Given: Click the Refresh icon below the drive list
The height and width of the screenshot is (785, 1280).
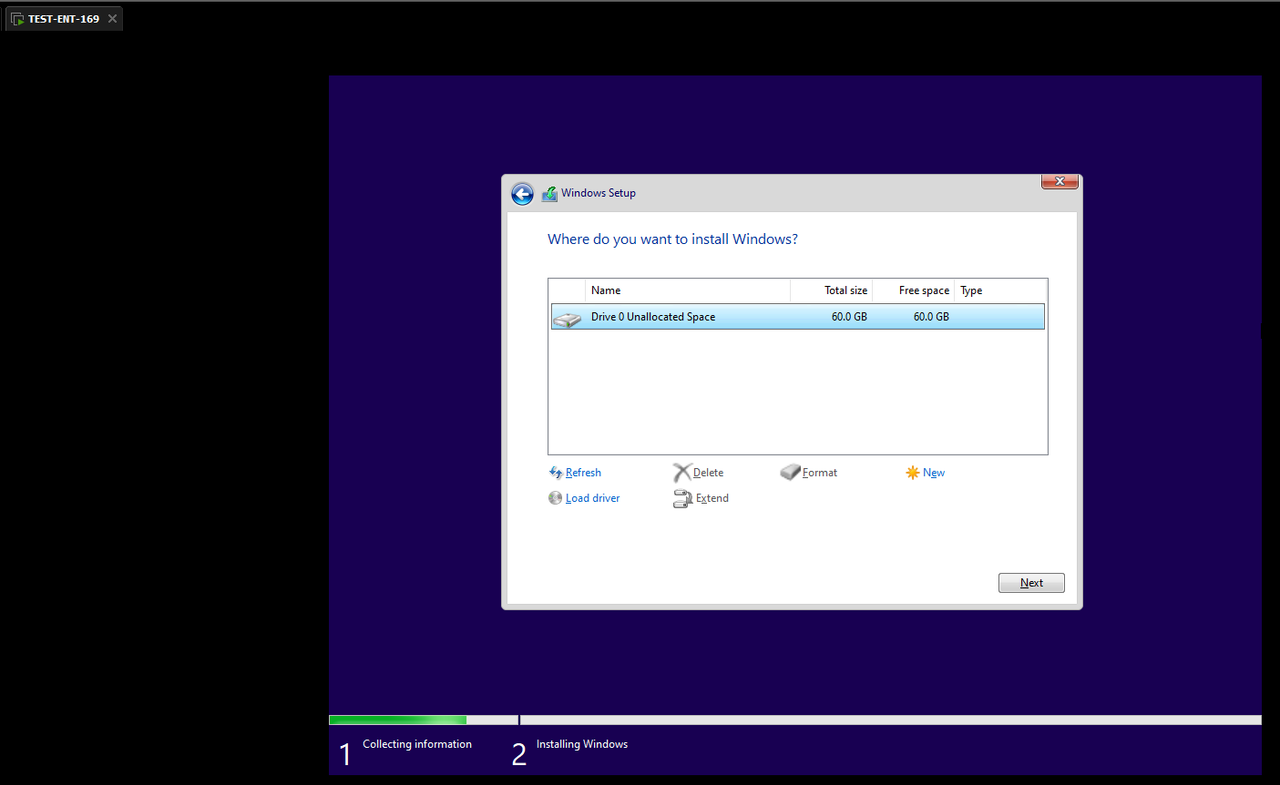Looking at the screenshot, I should (x=556, y=472).
